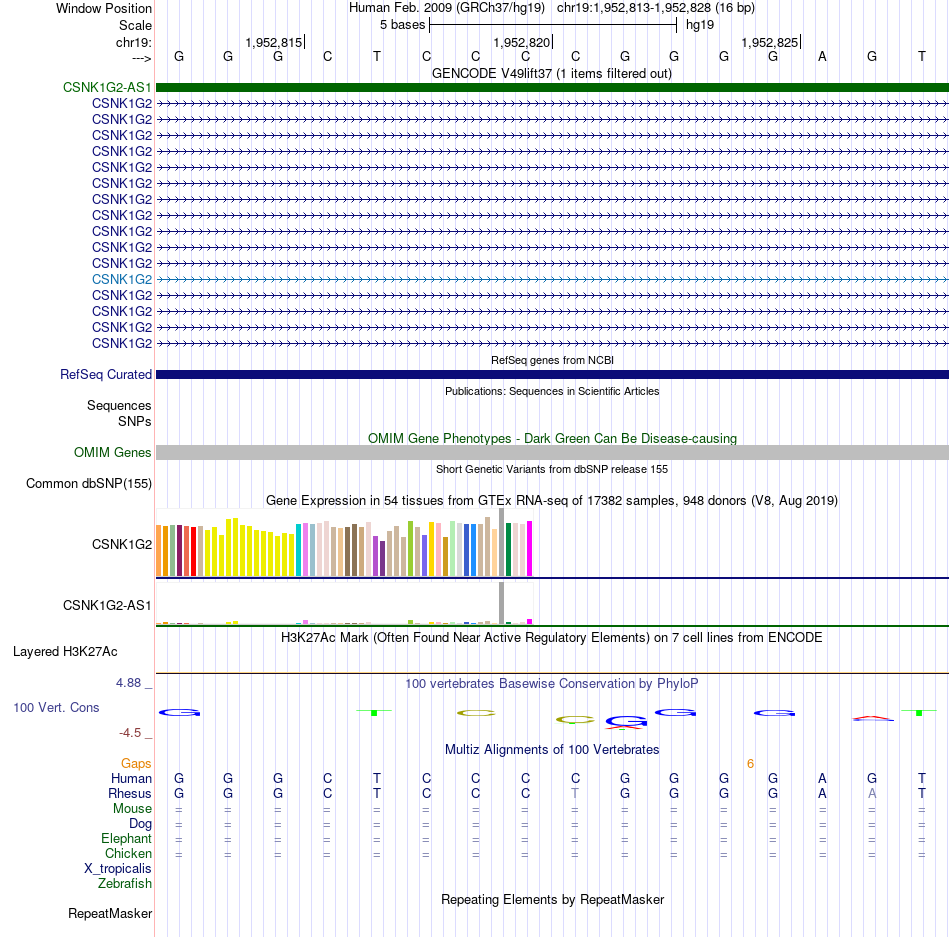Click the green CSNK1G2-AS1 gene label

pos(107,87)
